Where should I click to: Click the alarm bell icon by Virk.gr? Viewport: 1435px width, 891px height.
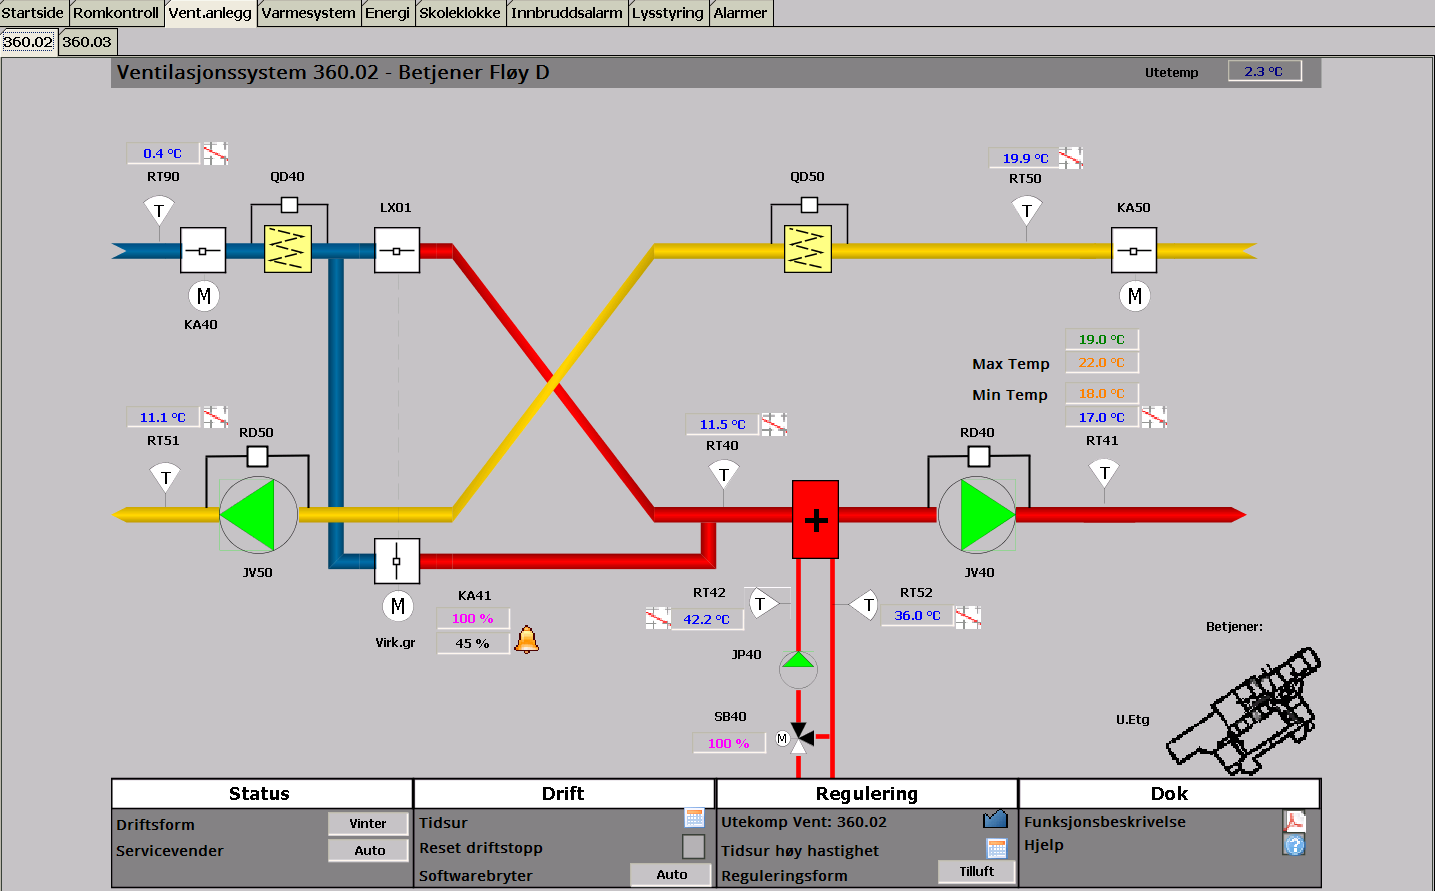527,640
